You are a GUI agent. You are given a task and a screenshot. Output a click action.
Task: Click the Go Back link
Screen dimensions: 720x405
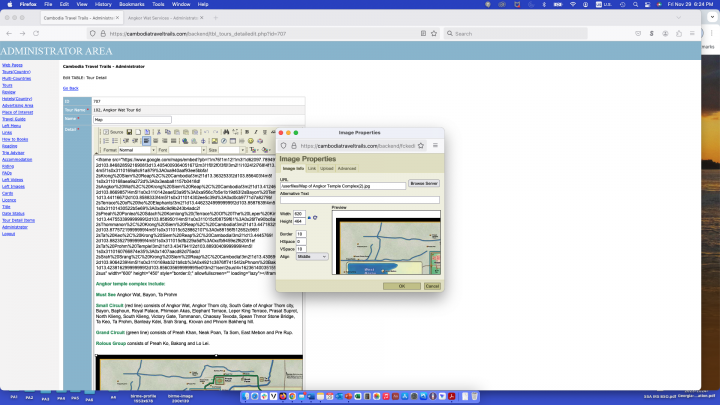click(x=70, y=87)
